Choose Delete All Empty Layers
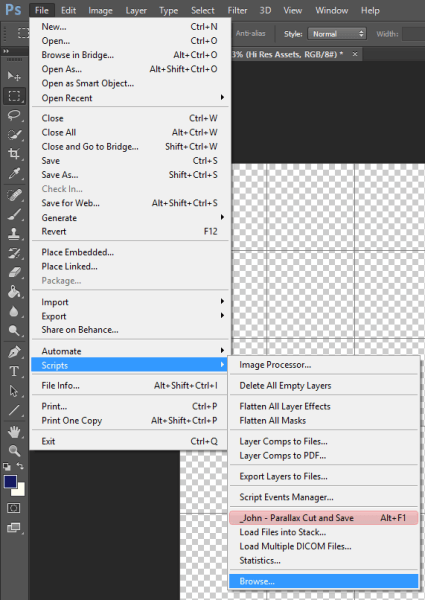 coord(324,385)
